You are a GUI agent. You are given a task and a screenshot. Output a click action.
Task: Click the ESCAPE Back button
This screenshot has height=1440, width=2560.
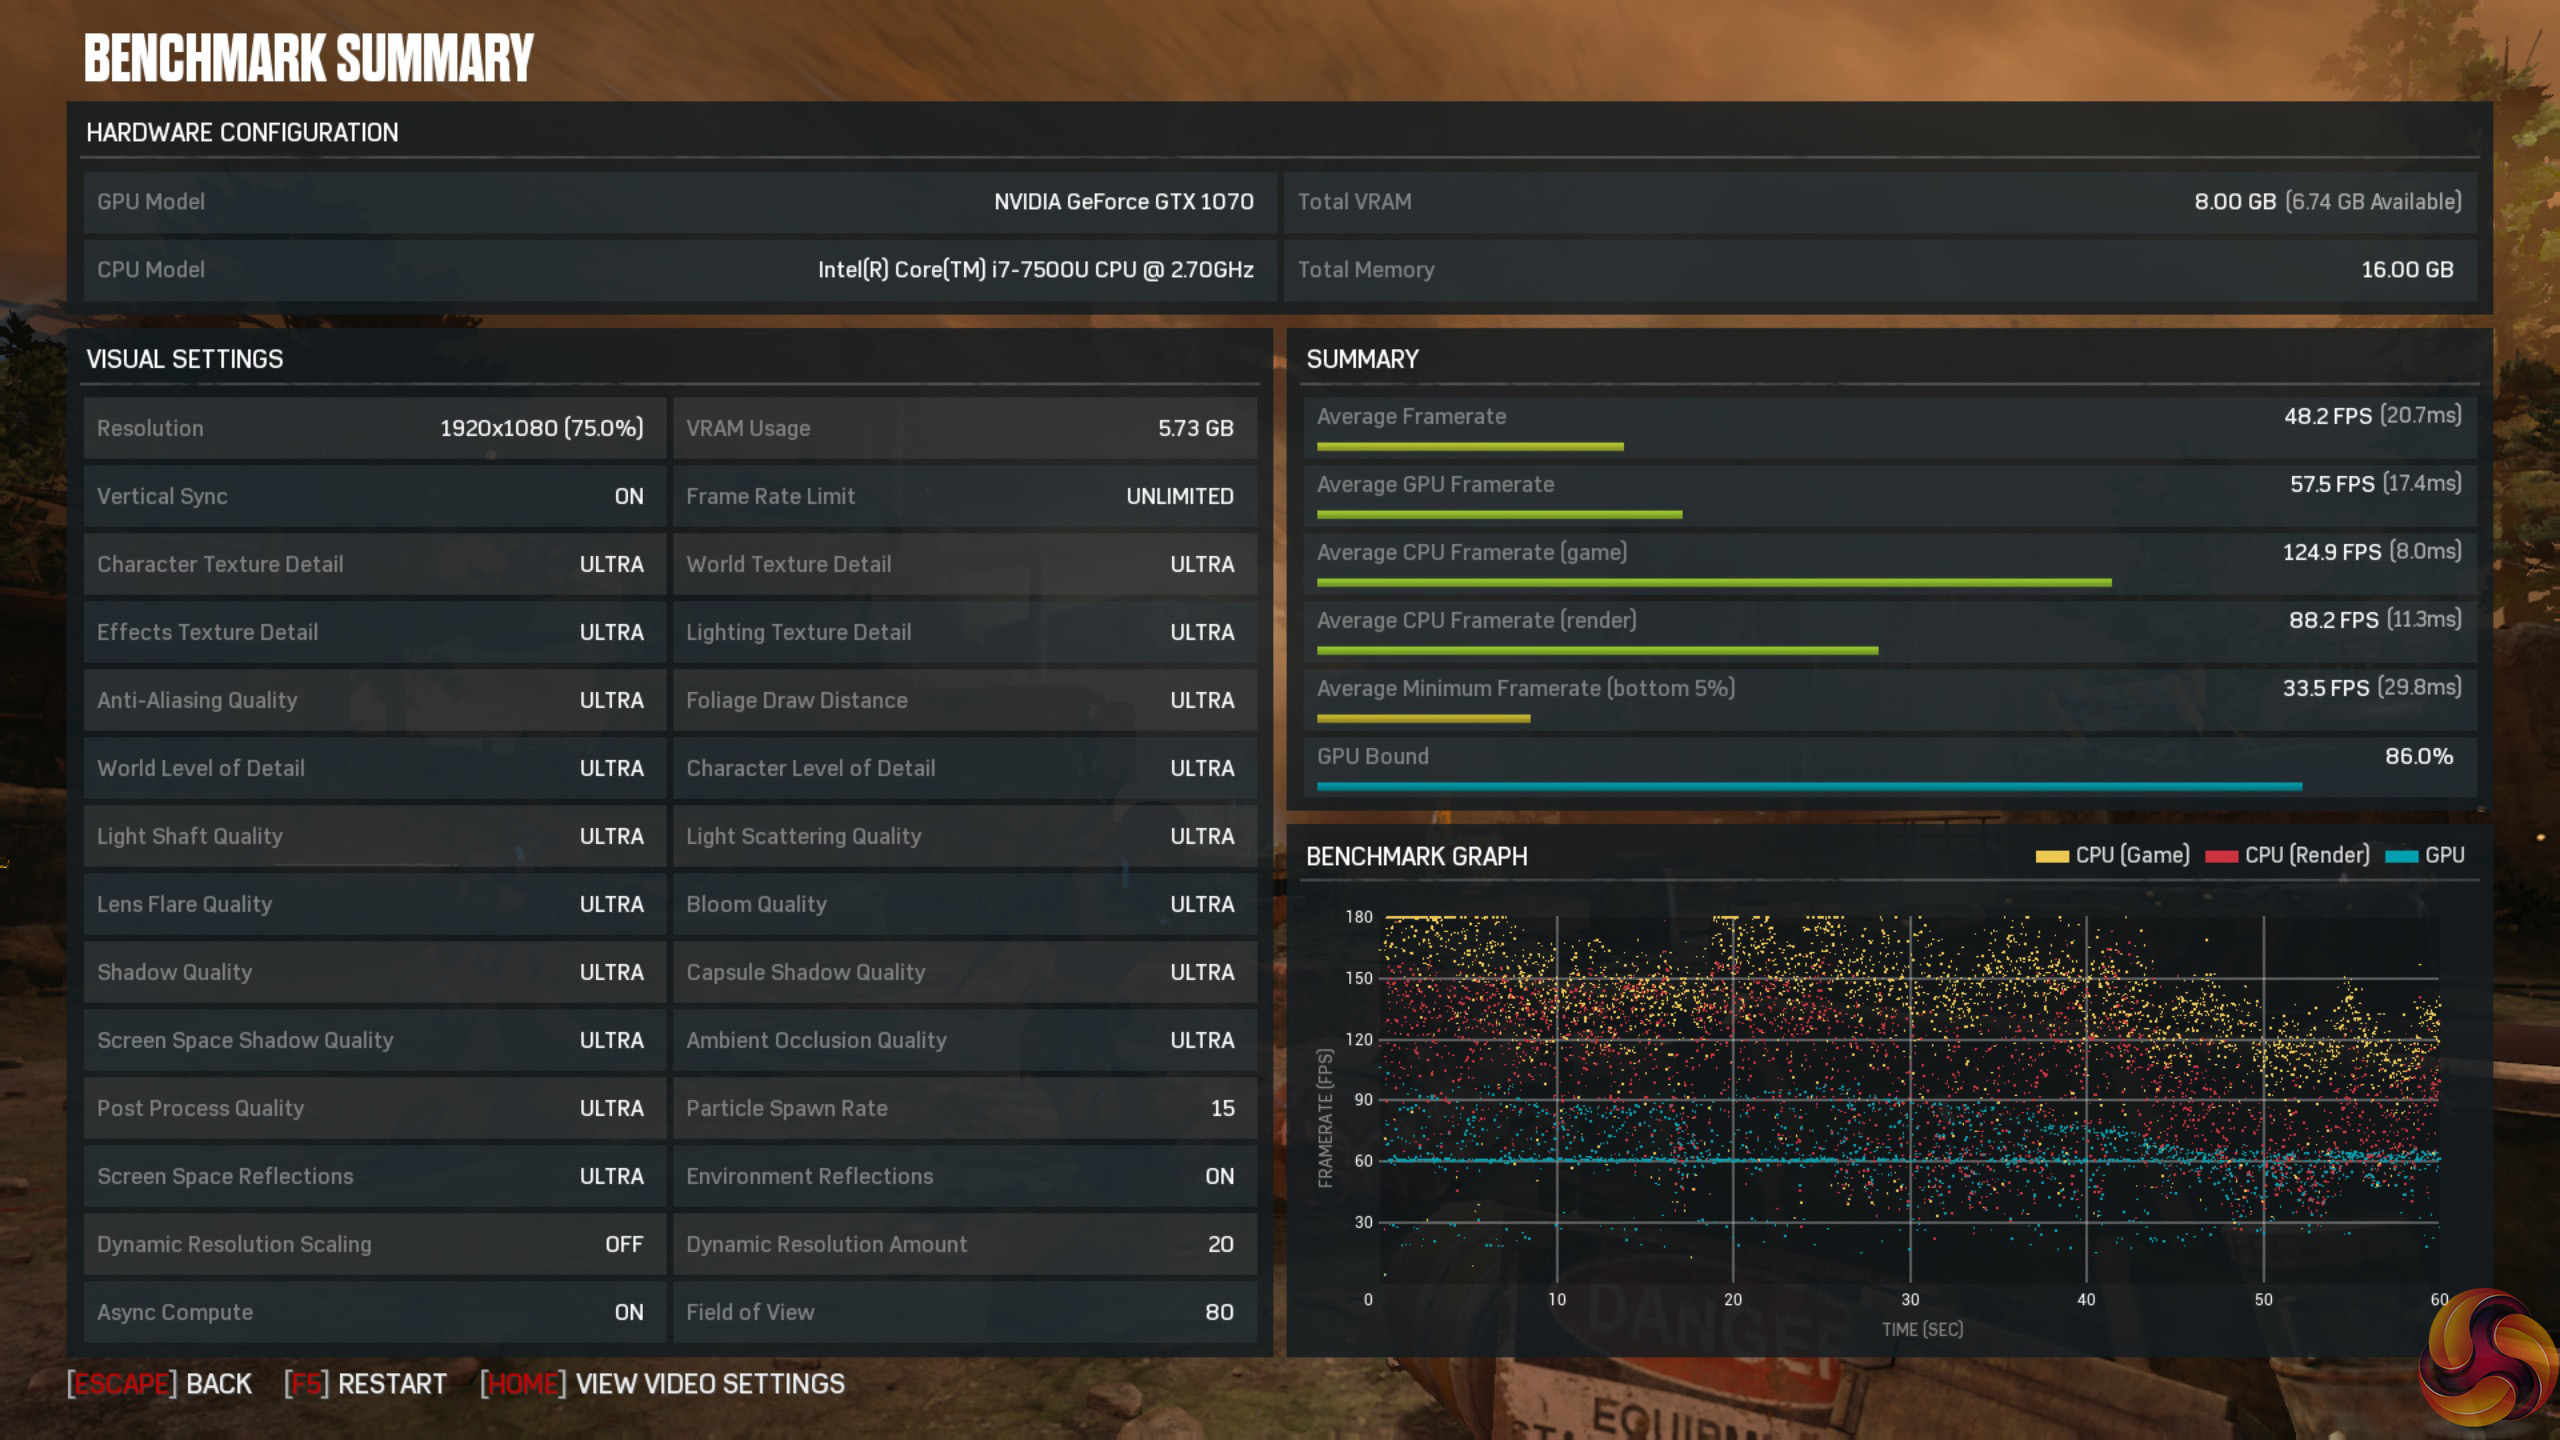[x=160, y=1384]
